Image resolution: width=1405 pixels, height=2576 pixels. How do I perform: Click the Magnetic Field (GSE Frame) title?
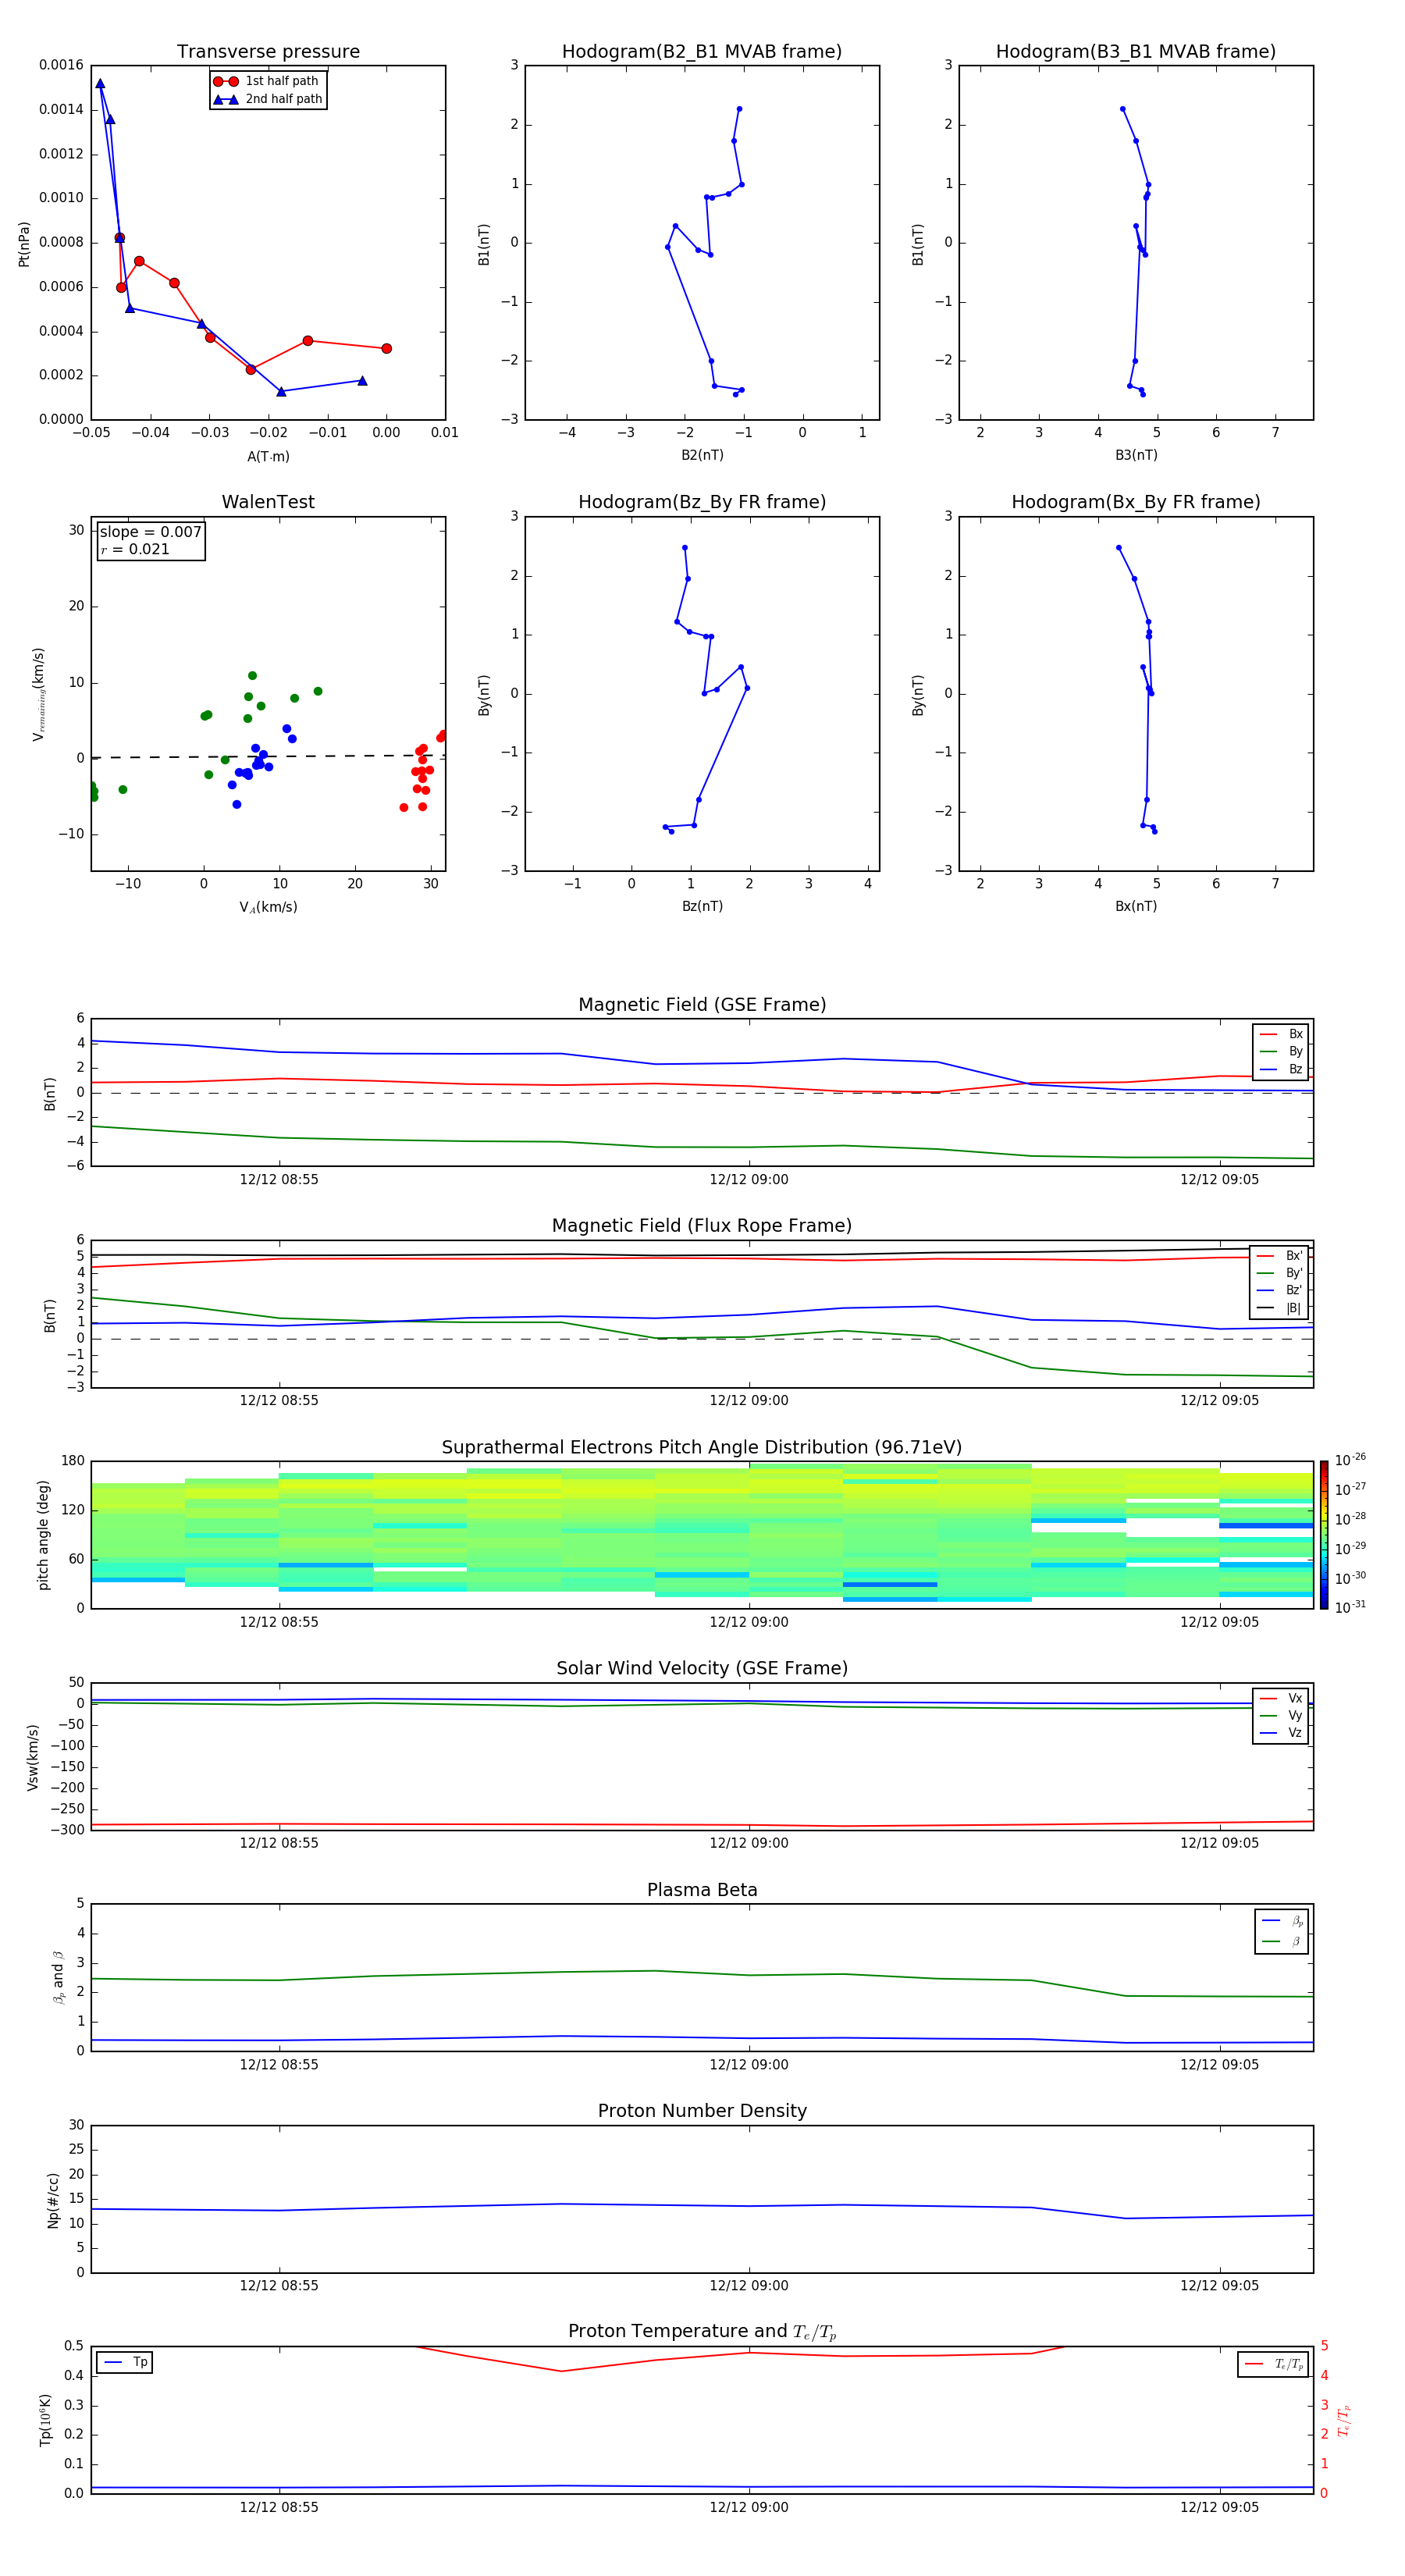pos(702,1005)
